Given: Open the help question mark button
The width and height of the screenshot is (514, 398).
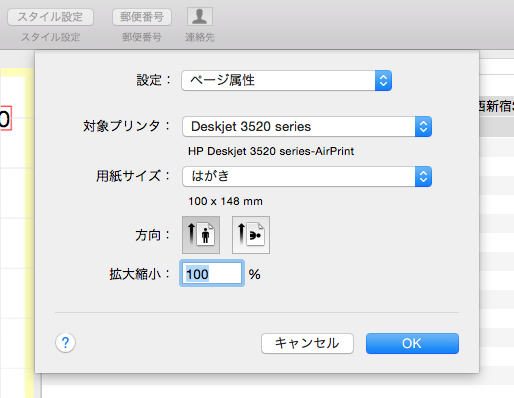Looking at the screenshot, I should (x=65, y=343).
